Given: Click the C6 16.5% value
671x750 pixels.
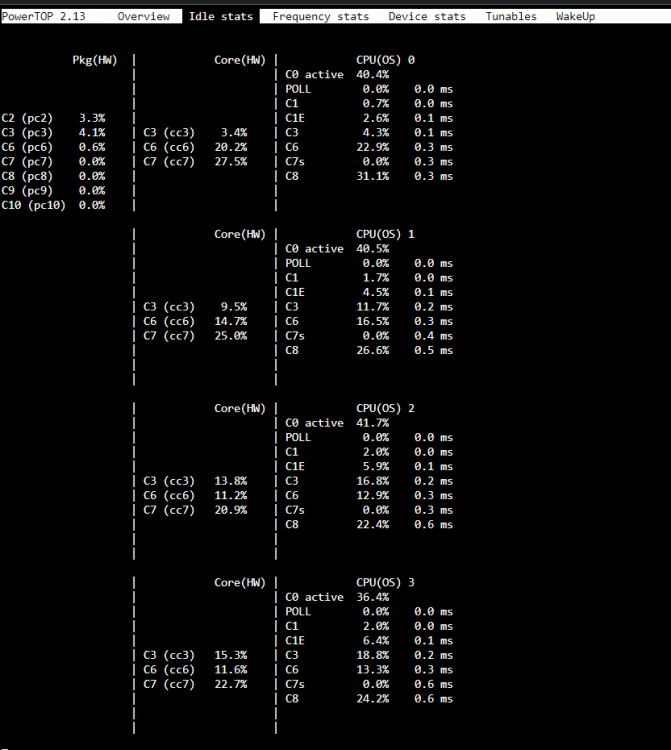Looking at the screenshot, I should [373, 321].
